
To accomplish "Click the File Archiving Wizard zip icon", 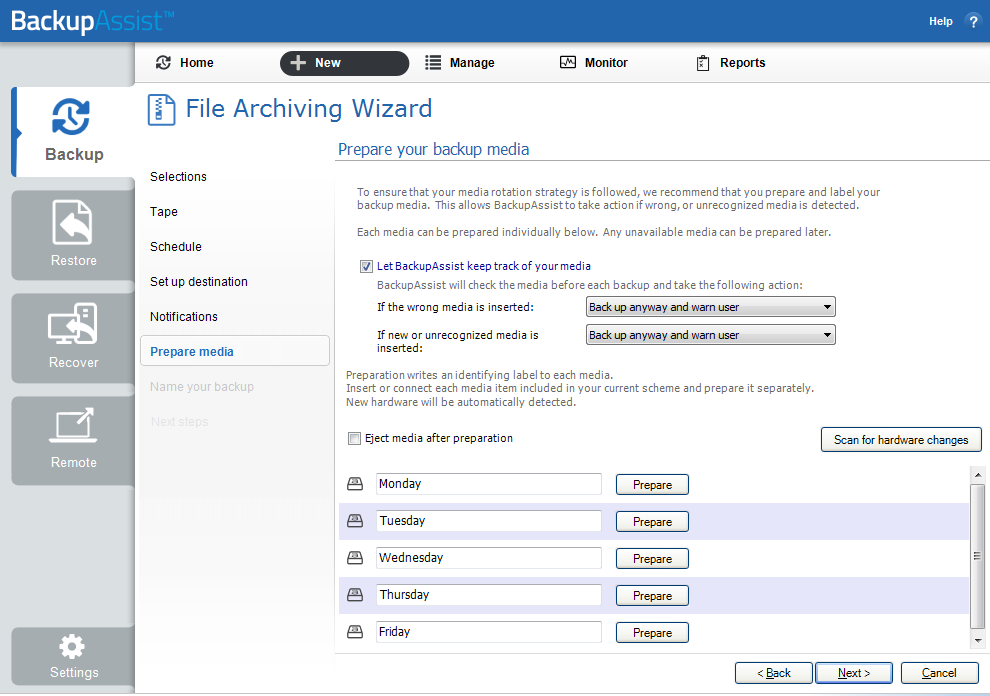I will click(x=161, y=109).
